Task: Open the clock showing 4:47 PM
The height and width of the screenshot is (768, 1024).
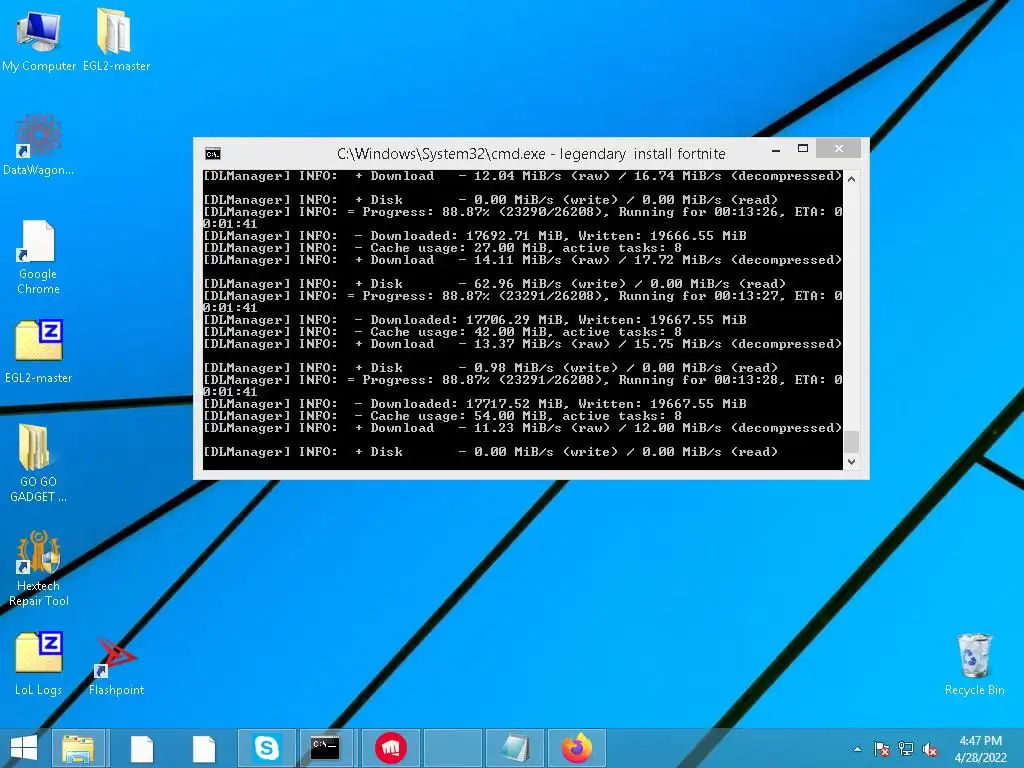Action: coord(980,749)
